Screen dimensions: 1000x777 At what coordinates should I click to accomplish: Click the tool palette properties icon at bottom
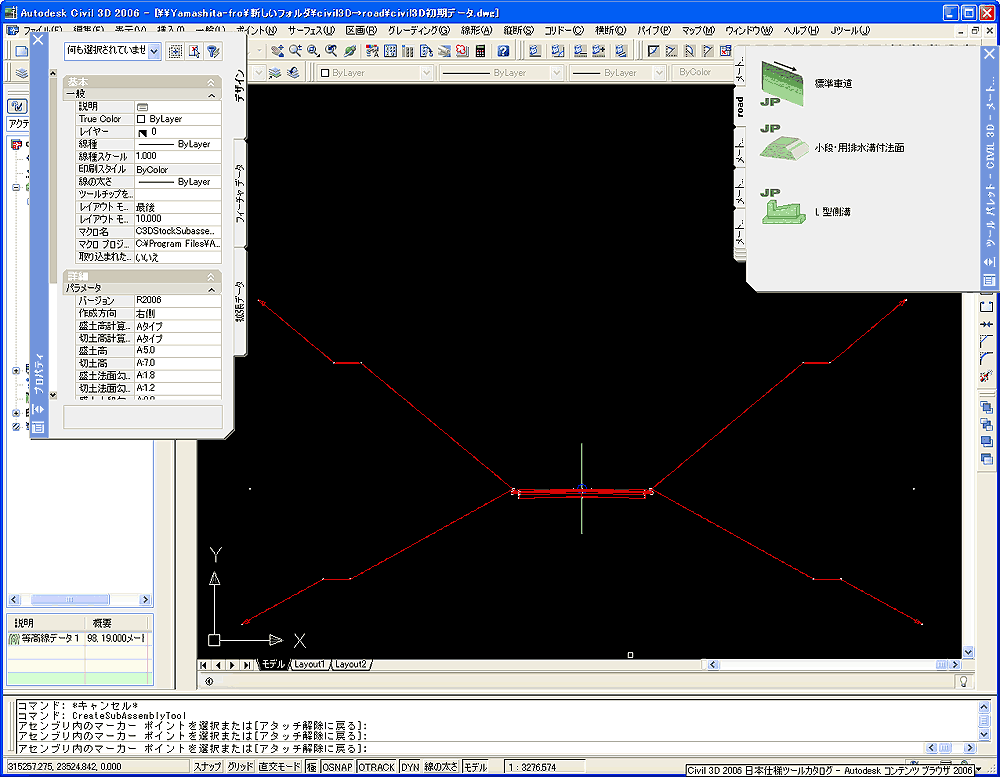[989, 279]
